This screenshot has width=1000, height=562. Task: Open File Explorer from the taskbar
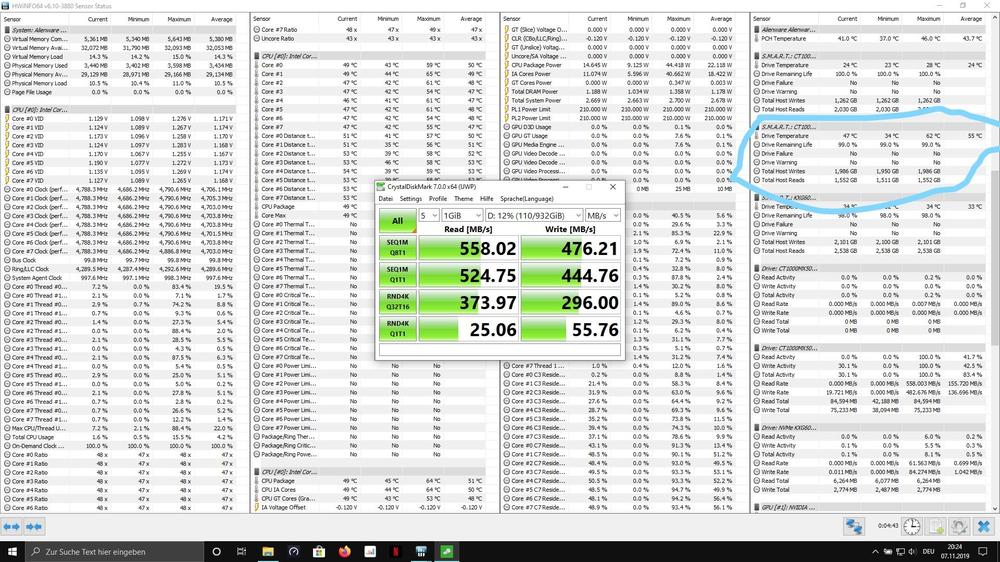click(268, 551)
